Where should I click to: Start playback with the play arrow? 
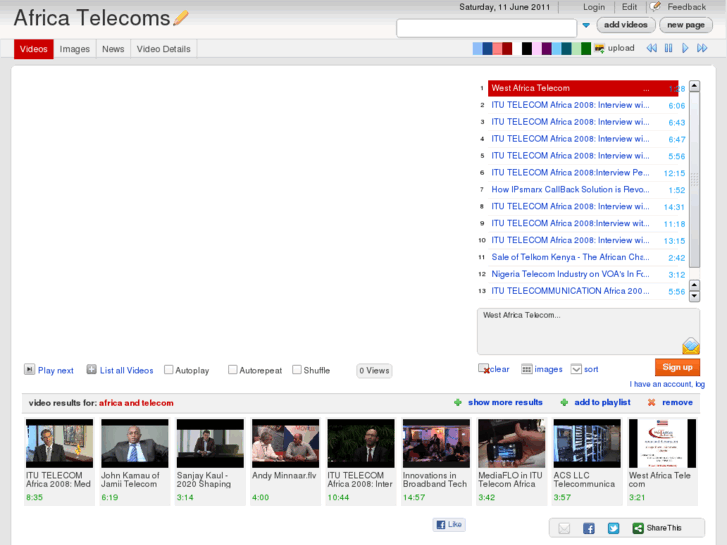[x=685, y=48]
